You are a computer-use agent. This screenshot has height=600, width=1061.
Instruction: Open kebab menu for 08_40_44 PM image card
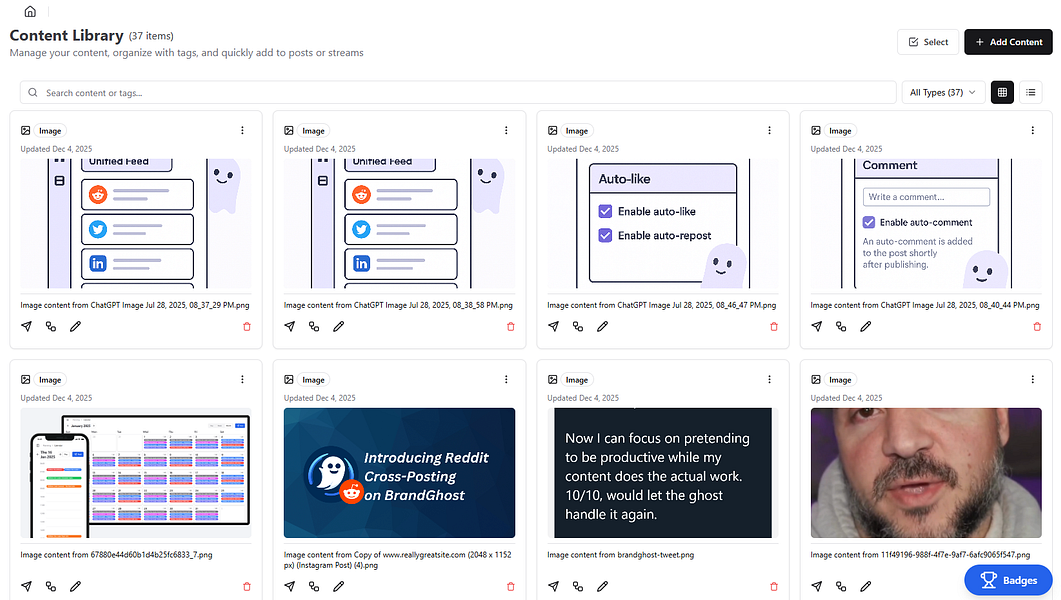click(1033, 131)
